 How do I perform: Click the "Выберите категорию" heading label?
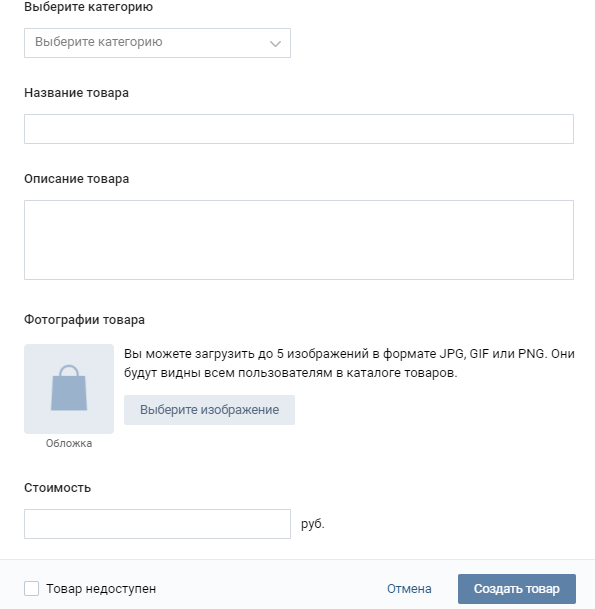click(x=89, y=7)
